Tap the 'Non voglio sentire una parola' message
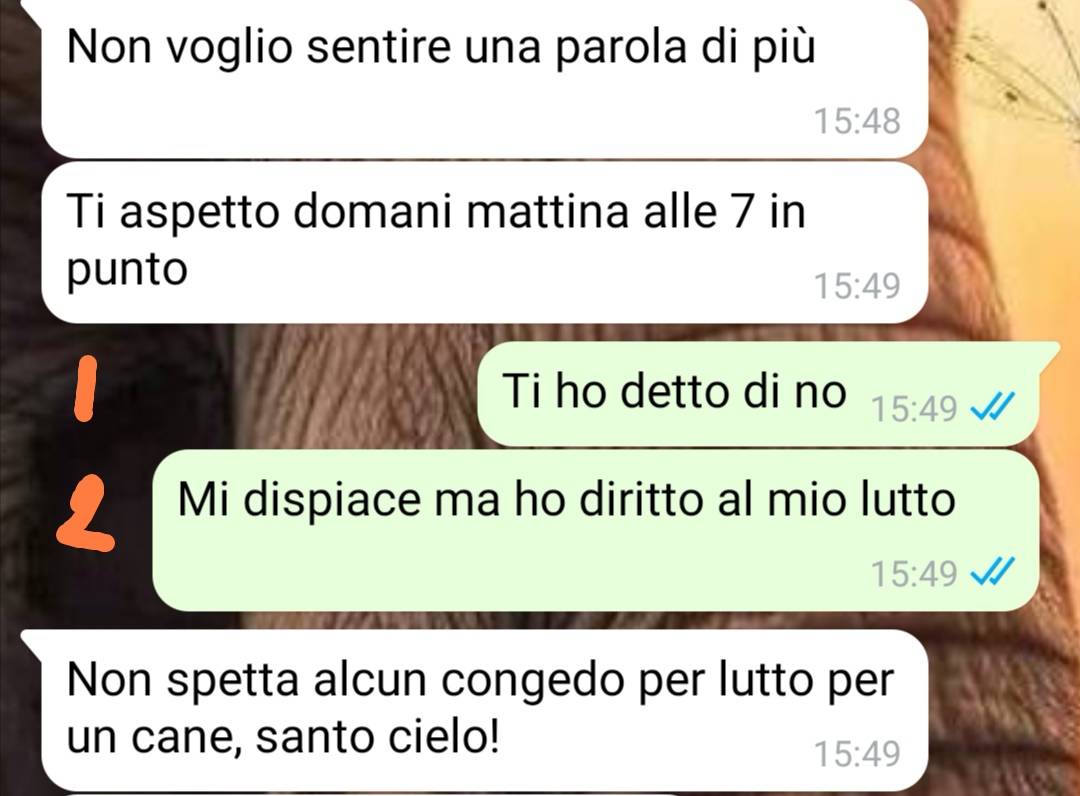The height and width of the screenshot is (796, 1080). [x=484, y=78]
